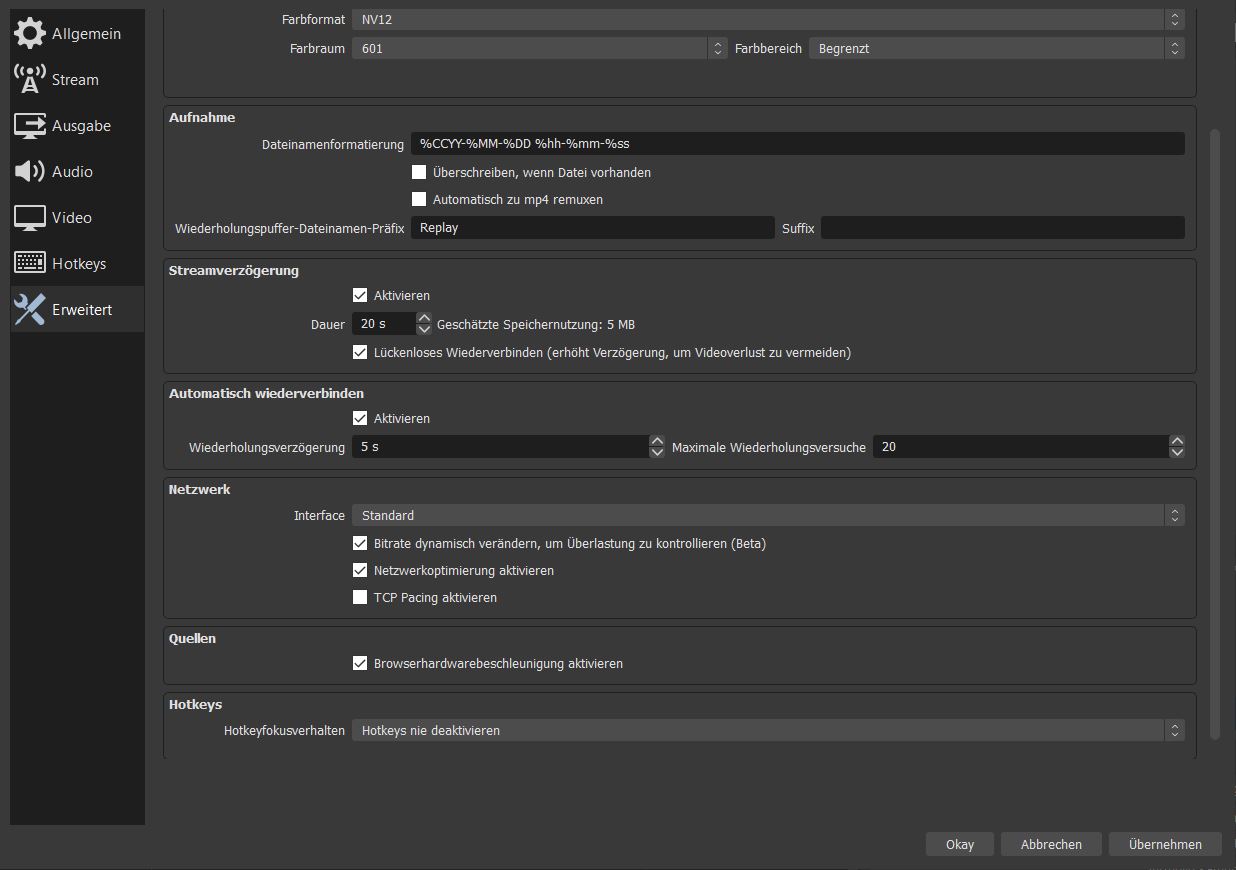Click the settings vertical scrollbar
1236x870 pixels.
coord(1215,430)
